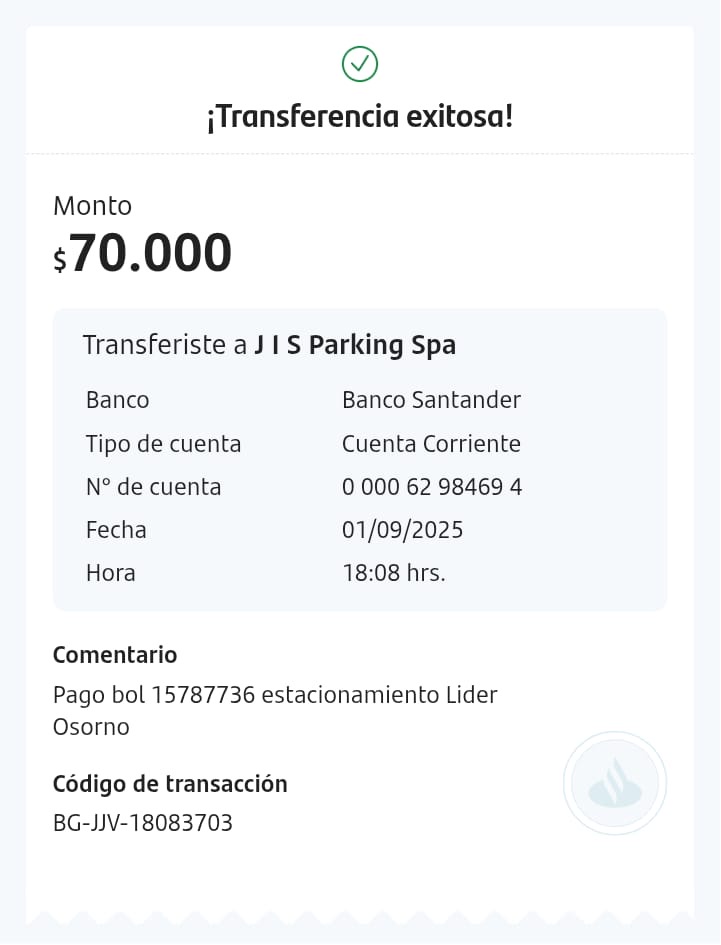This screenshot has height=945, width=721.
Task: Select transaction code BG-JJV-18083703
Action: tap(143, 823)
